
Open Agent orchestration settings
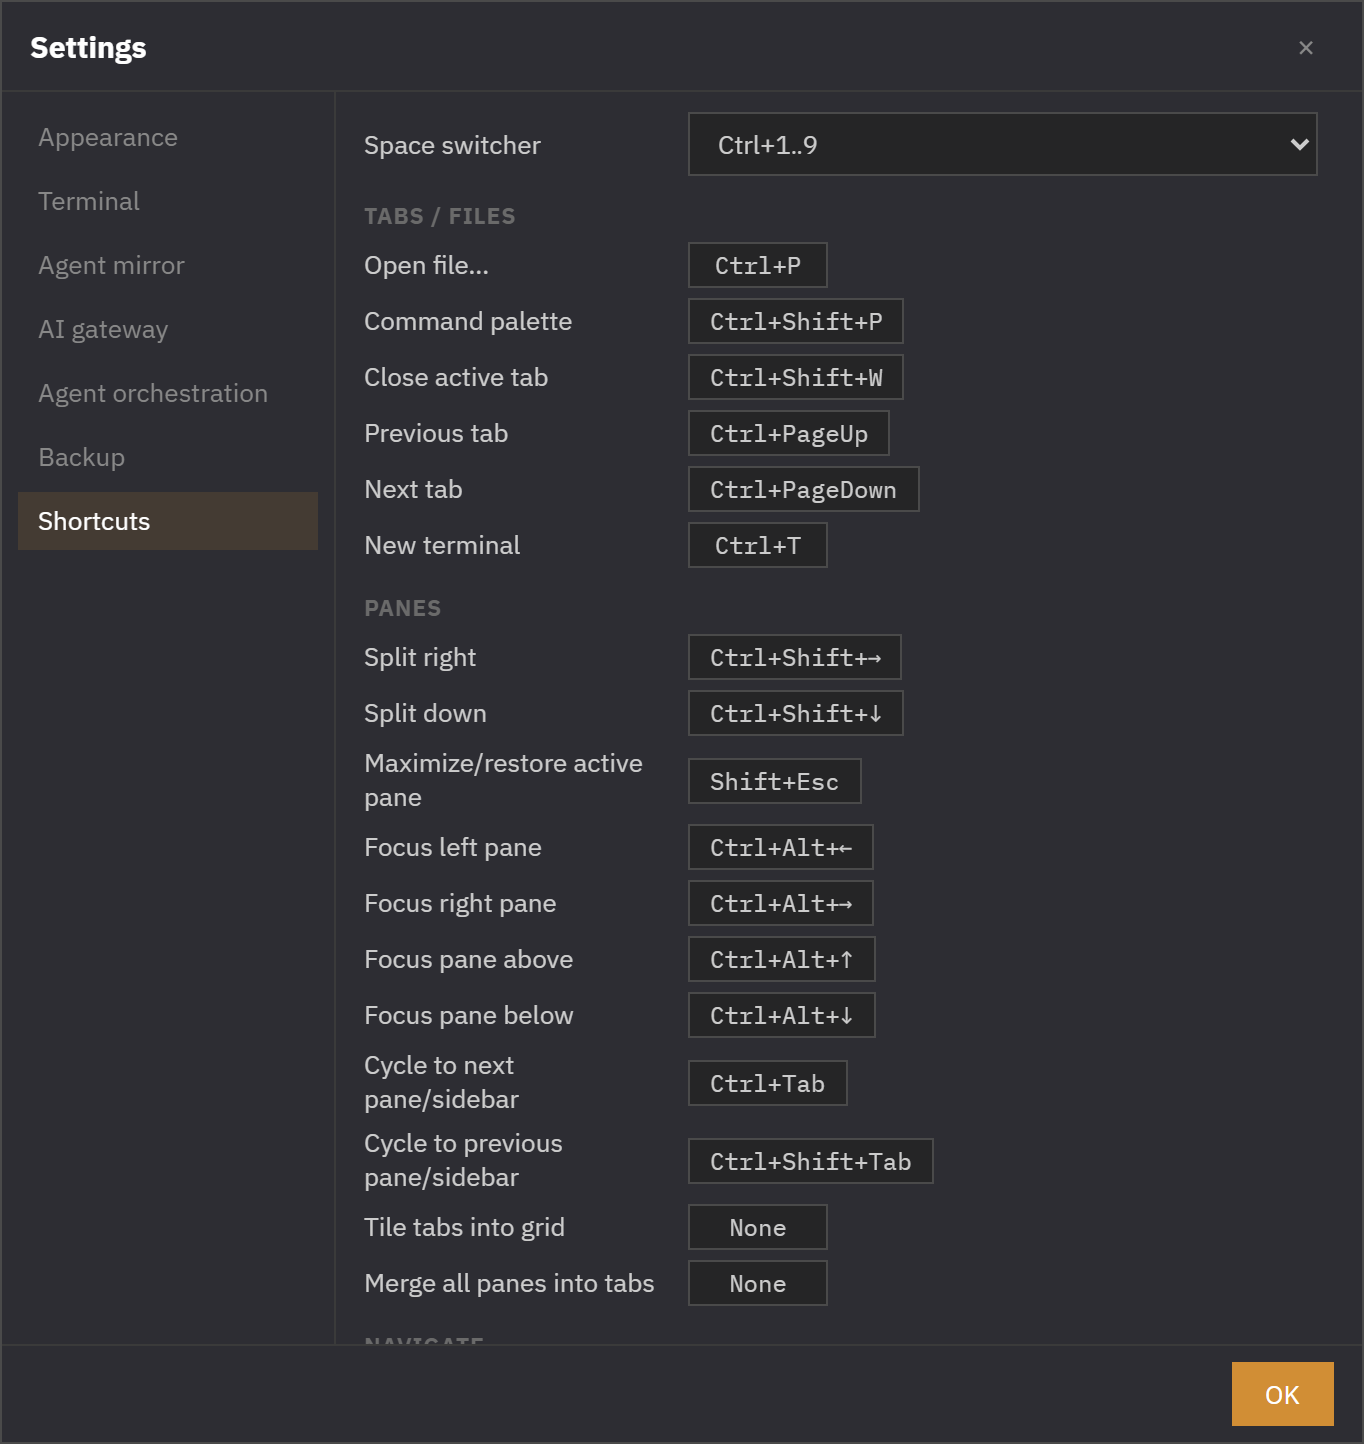[168, 393]
